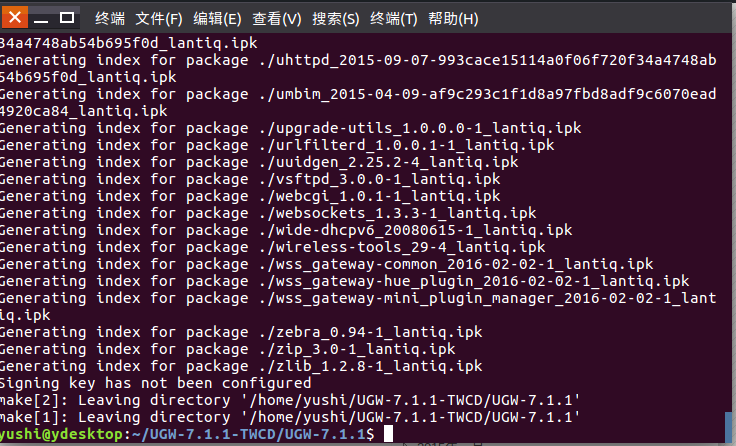Click the zlib_1.2.8-1_lantiq.ipk output line
This screenshot has height=446, width=736.
[x=241, y=366]
